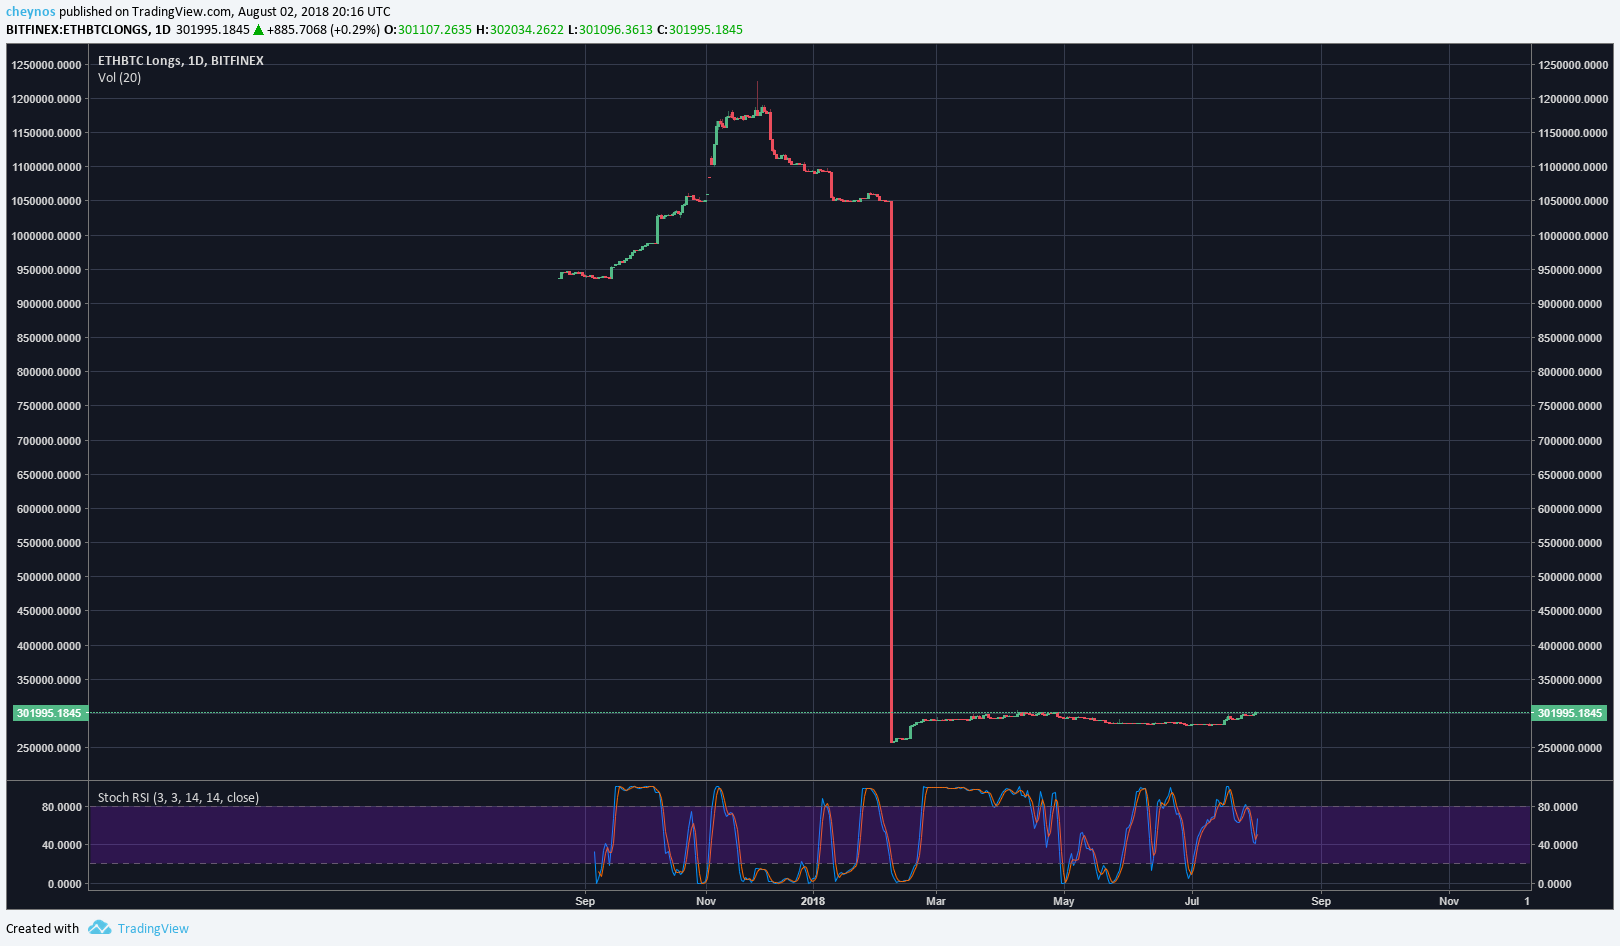Click the high value 302034.2622
This screenshot has width=1620, height=946.
[x=527, y=29]
